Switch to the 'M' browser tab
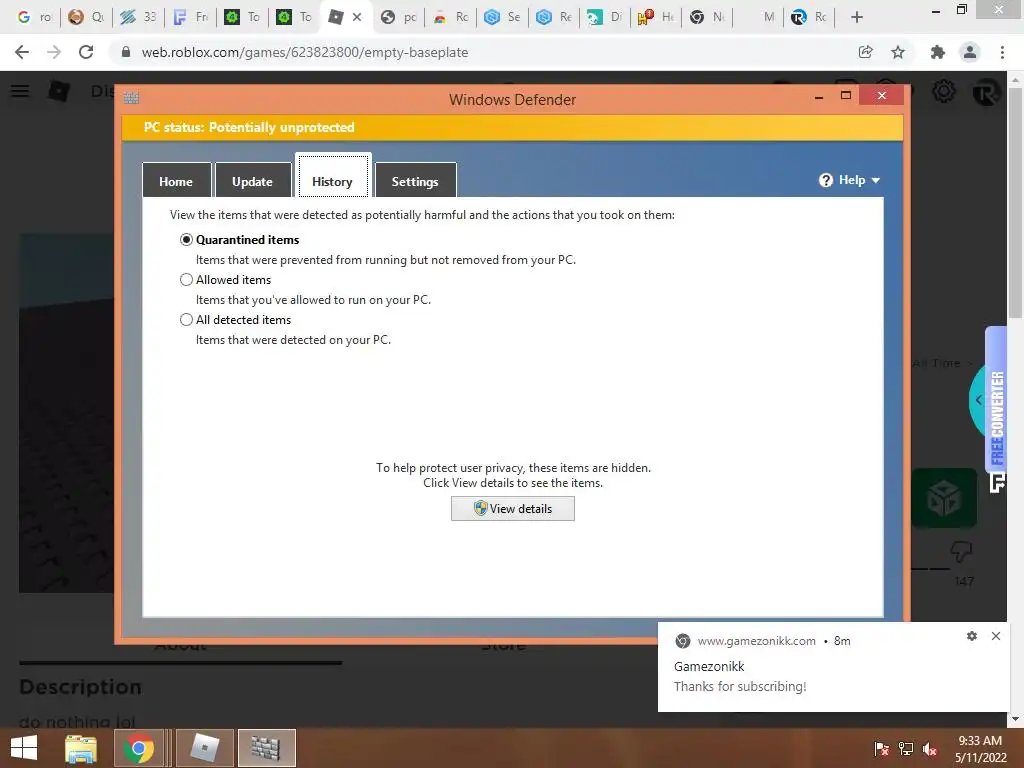The image size is (1024, 768). point(761,17)
